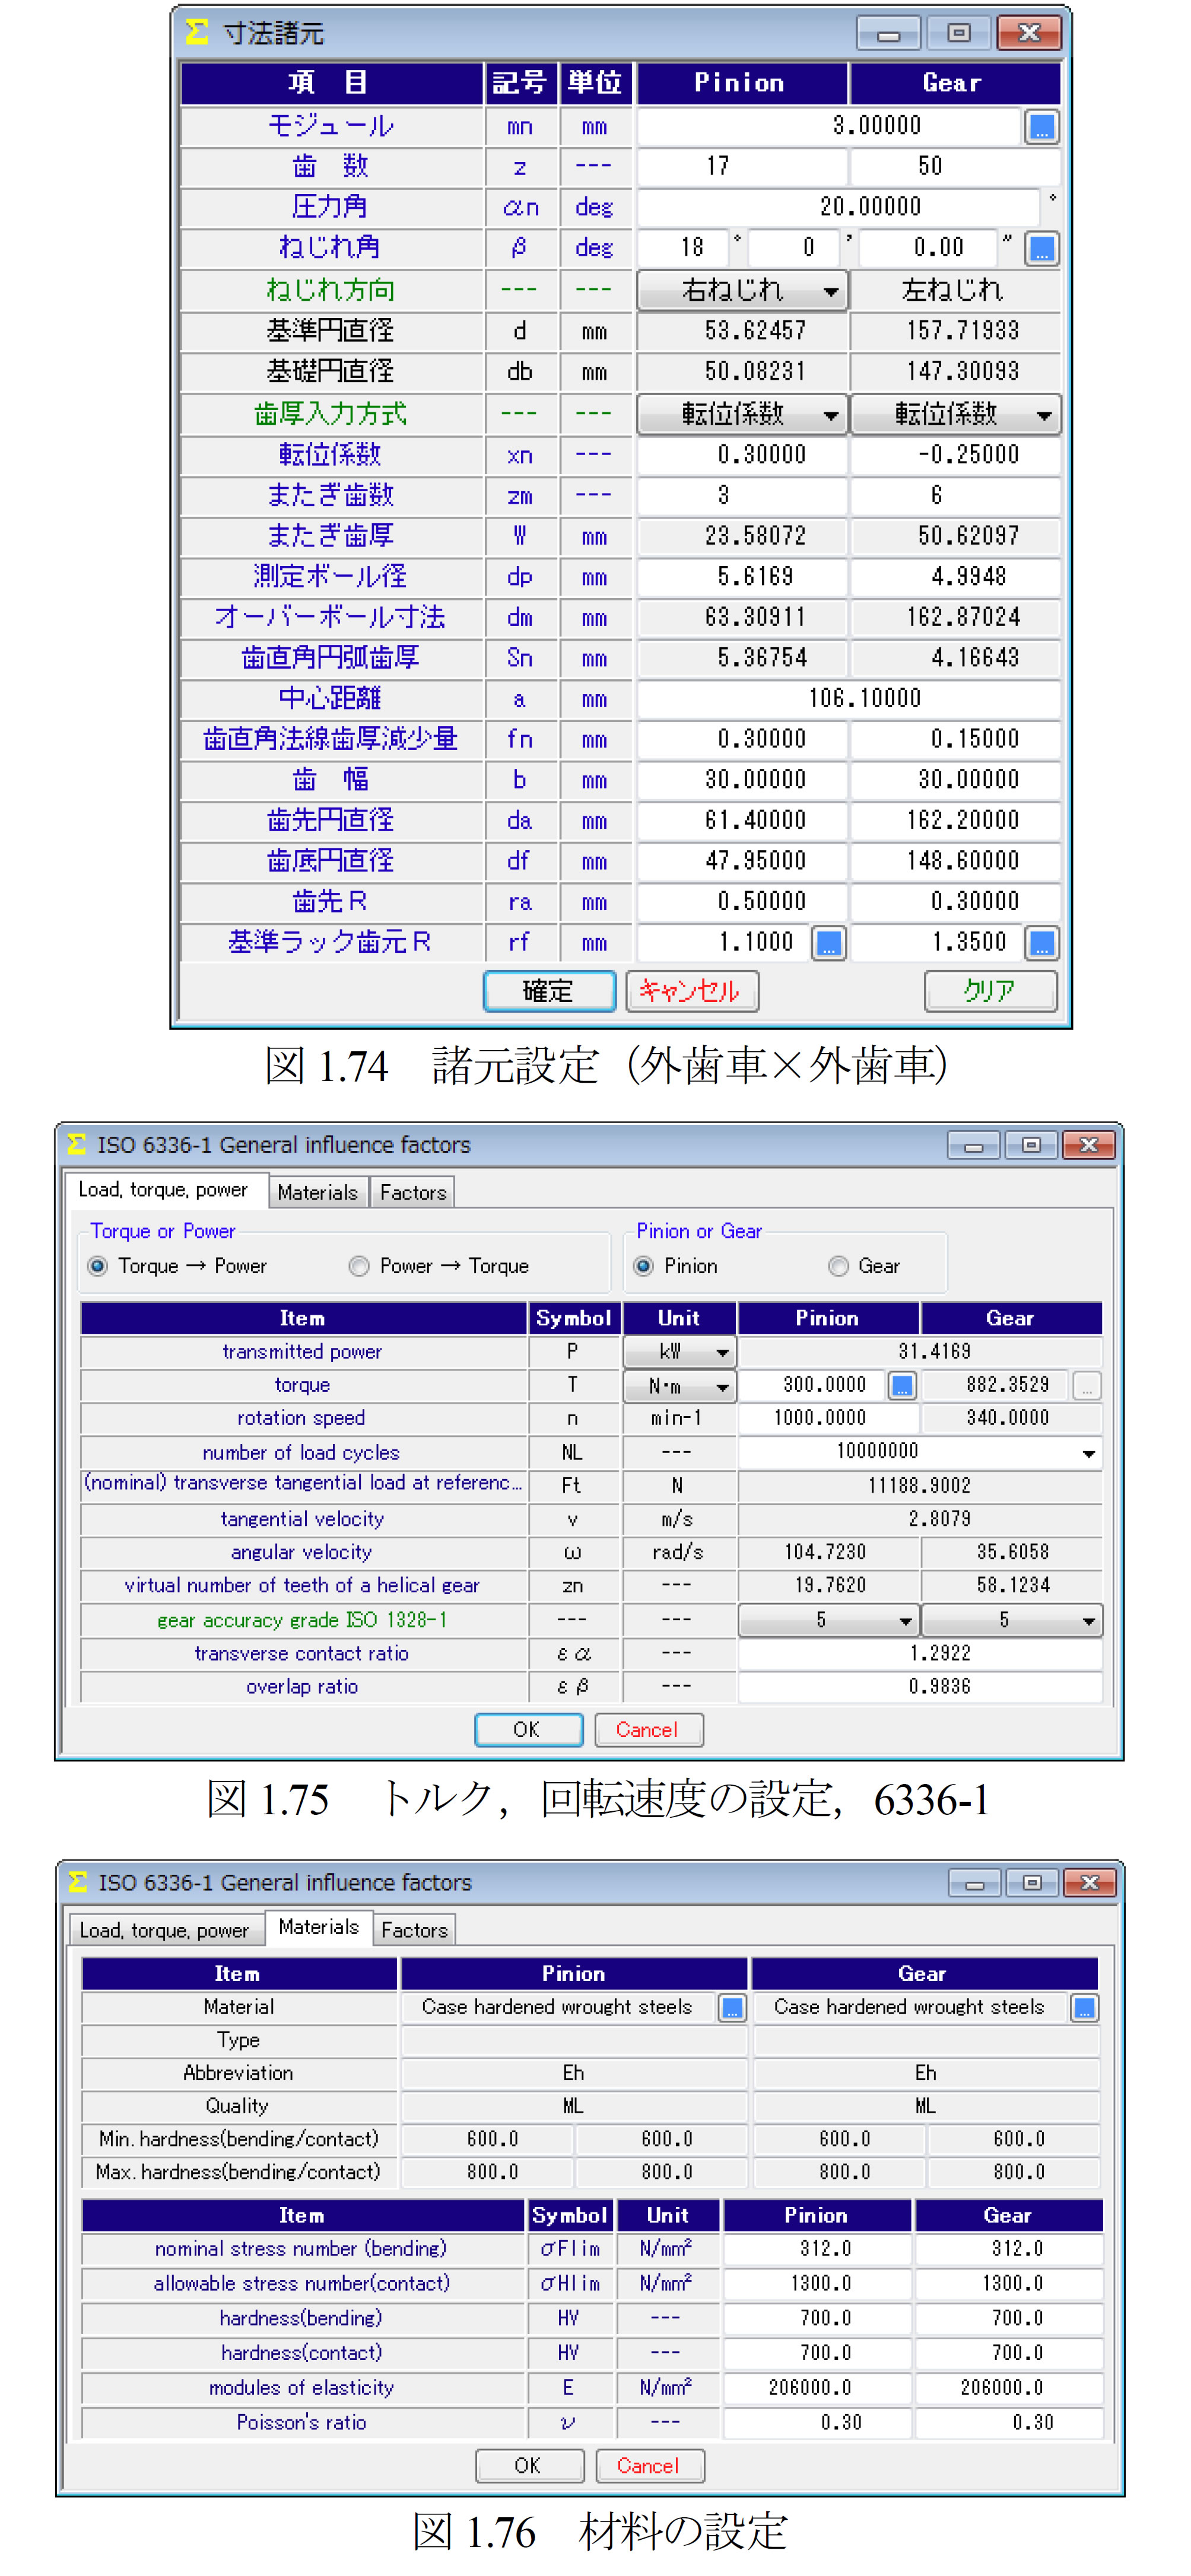Click OK in the torque settings window
This screenshot has height=2576, width=1191.
point(528,1730)
